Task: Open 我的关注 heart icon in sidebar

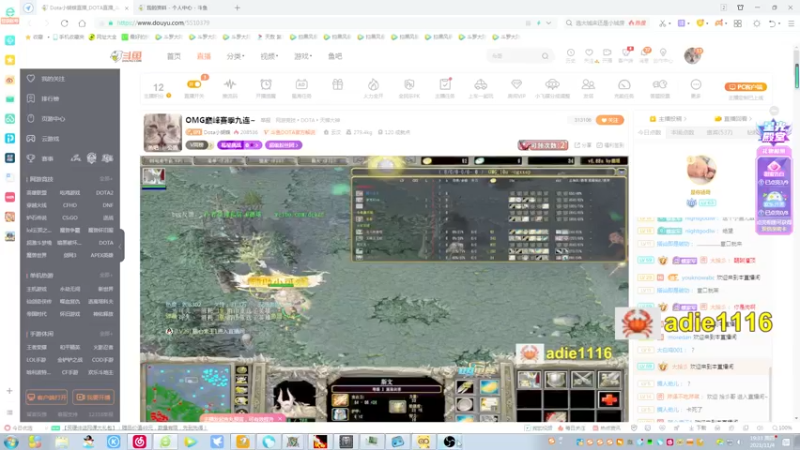Action: [x=31, y=79]
